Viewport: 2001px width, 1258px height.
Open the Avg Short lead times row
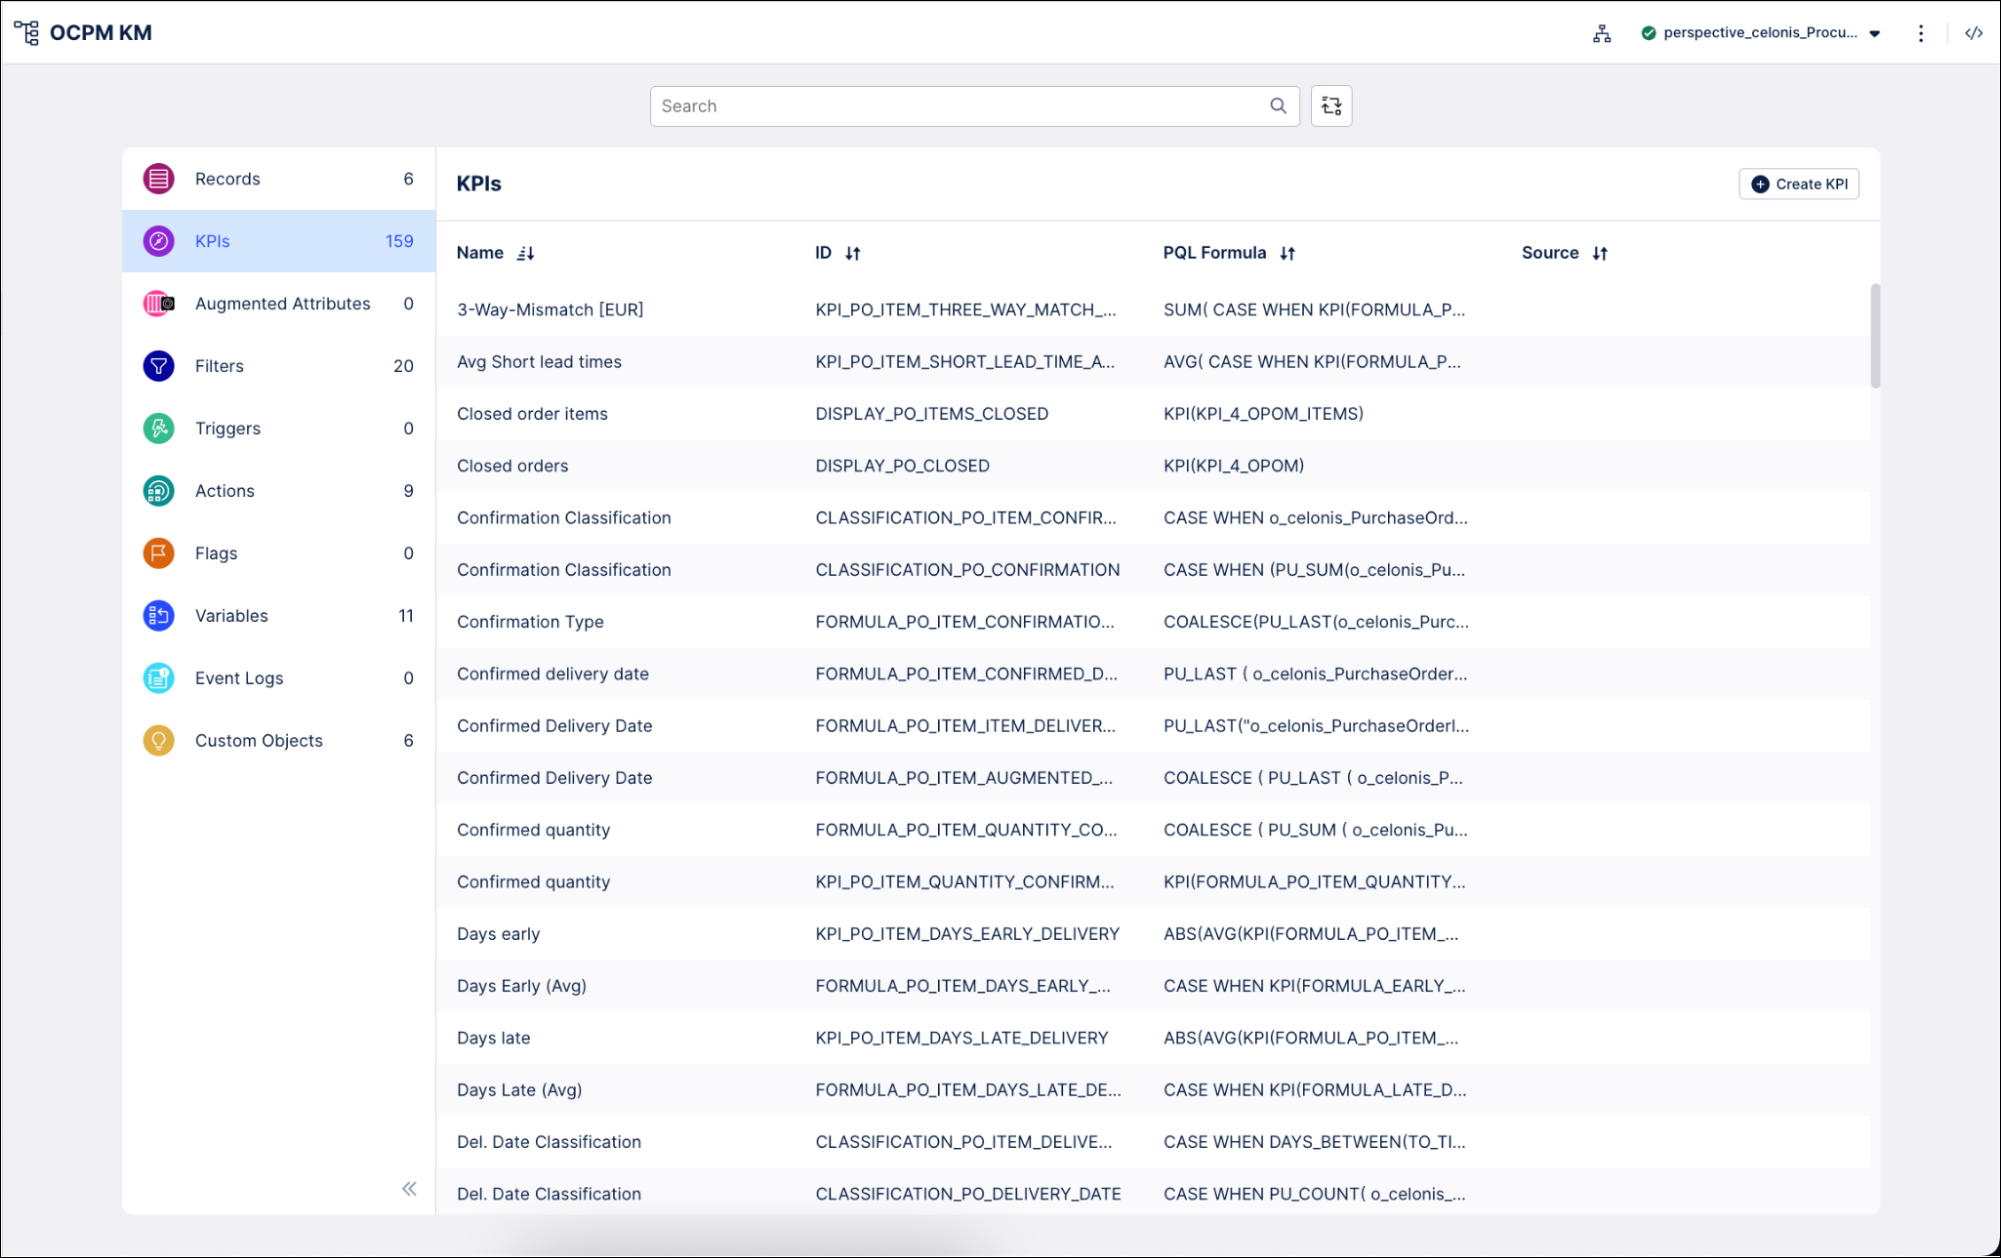(x=1153, y=362)
